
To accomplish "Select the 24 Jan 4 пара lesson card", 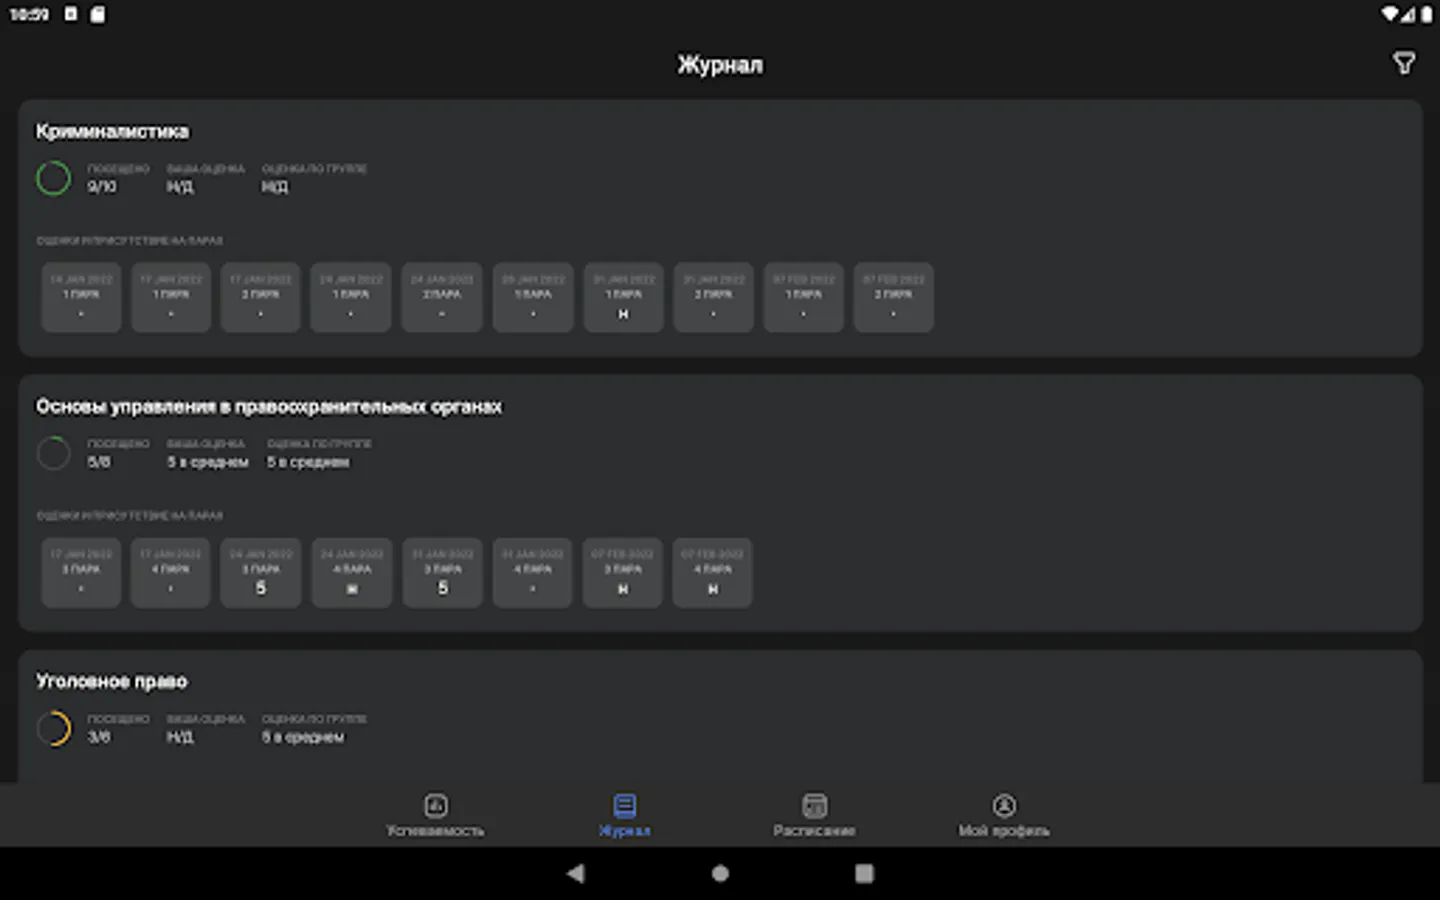I will [351, 572].
